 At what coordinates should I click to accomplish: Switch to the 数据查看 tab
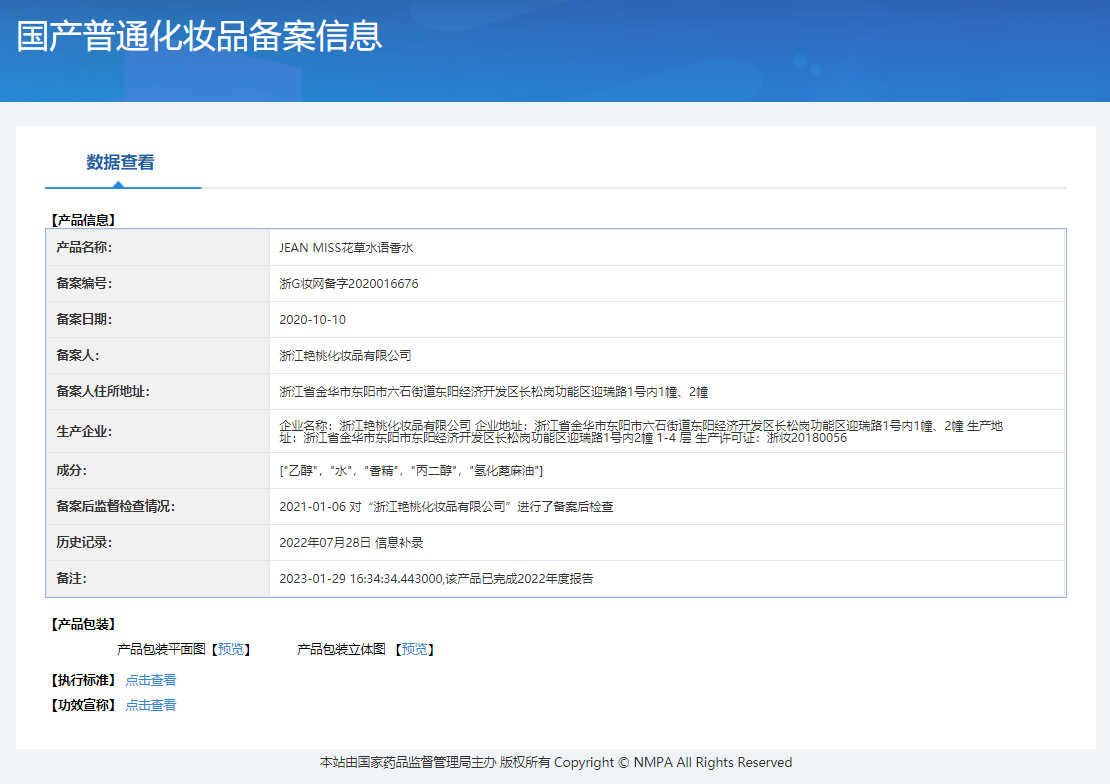(120, 163)
